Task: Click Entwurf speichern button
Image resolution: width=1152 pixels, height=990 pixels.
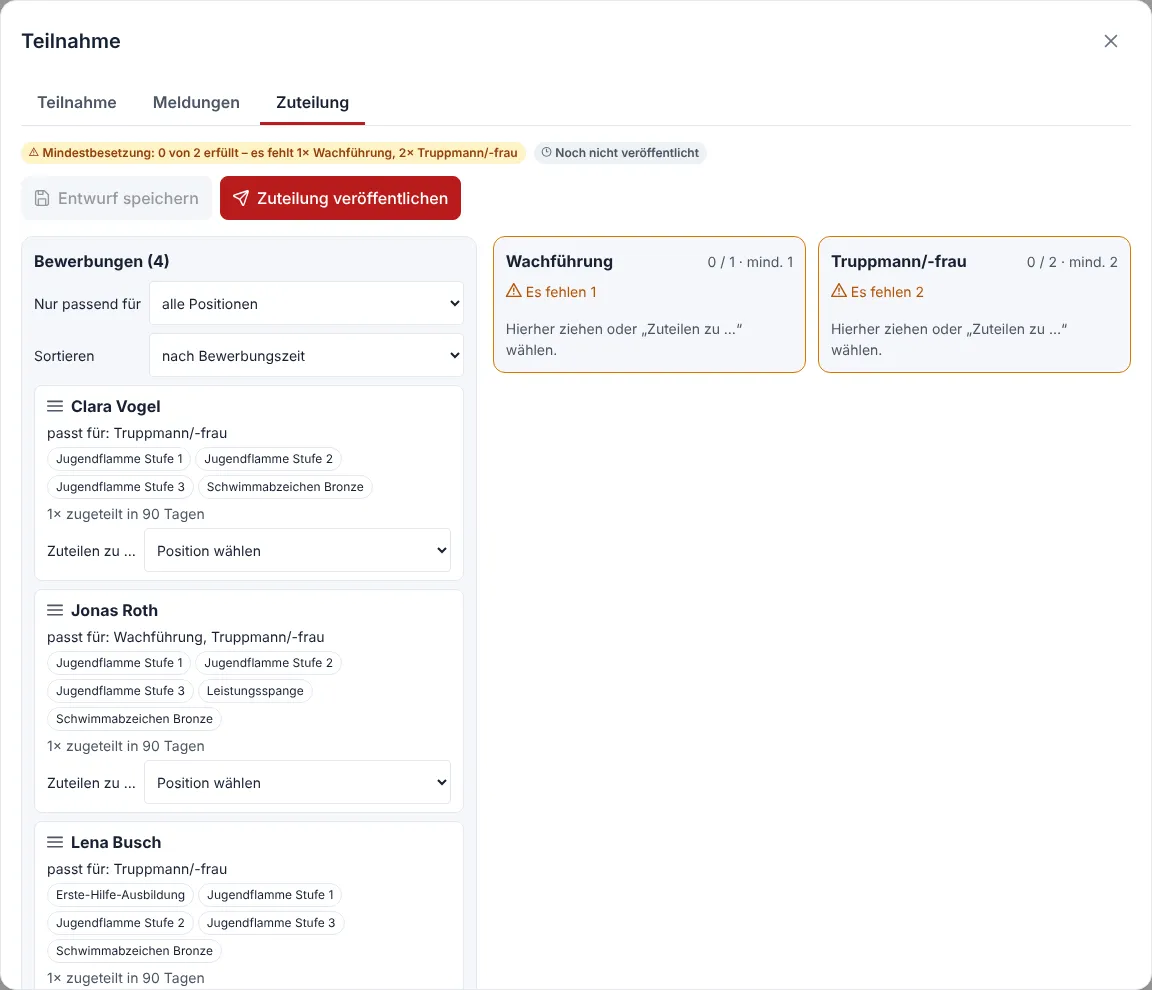Action: pyautogui.click(x=117, y=198)
